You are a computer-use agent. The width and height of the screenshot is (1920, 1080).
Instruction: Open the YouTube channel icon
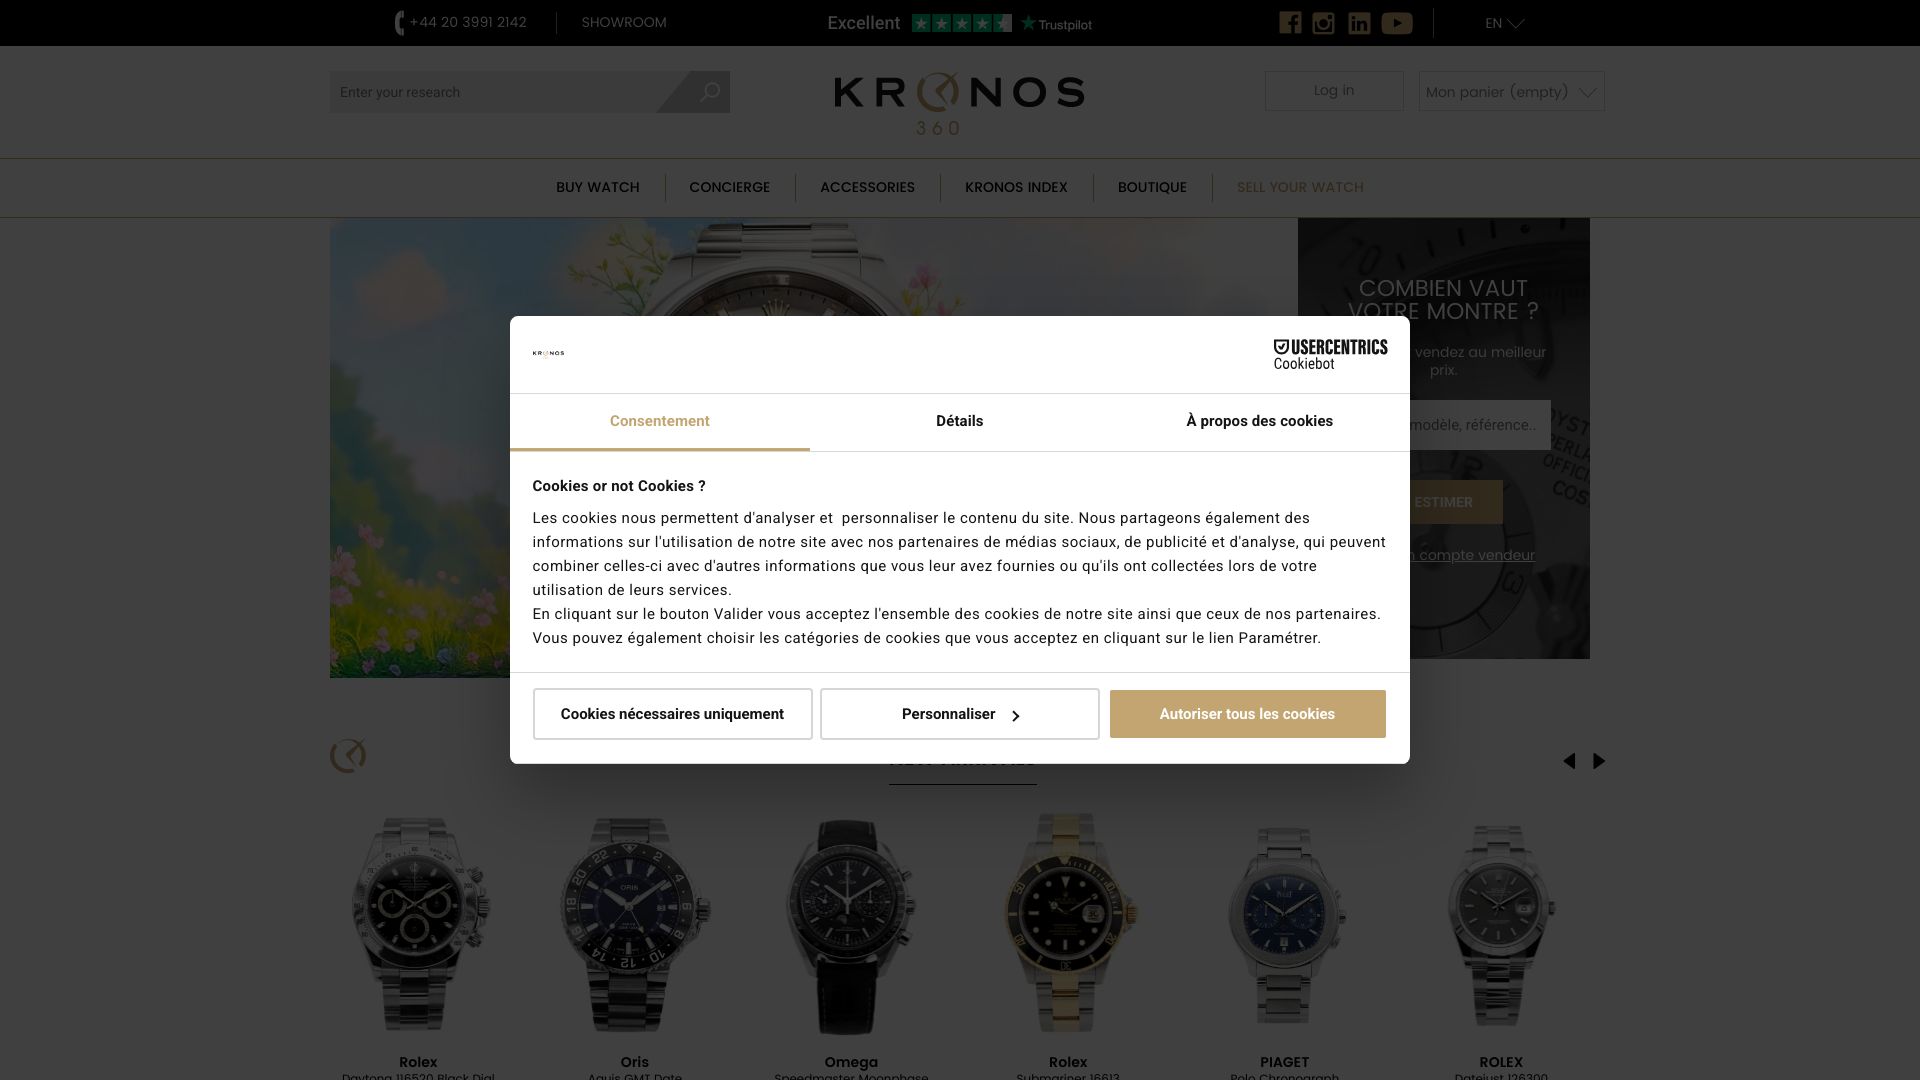1397,23
